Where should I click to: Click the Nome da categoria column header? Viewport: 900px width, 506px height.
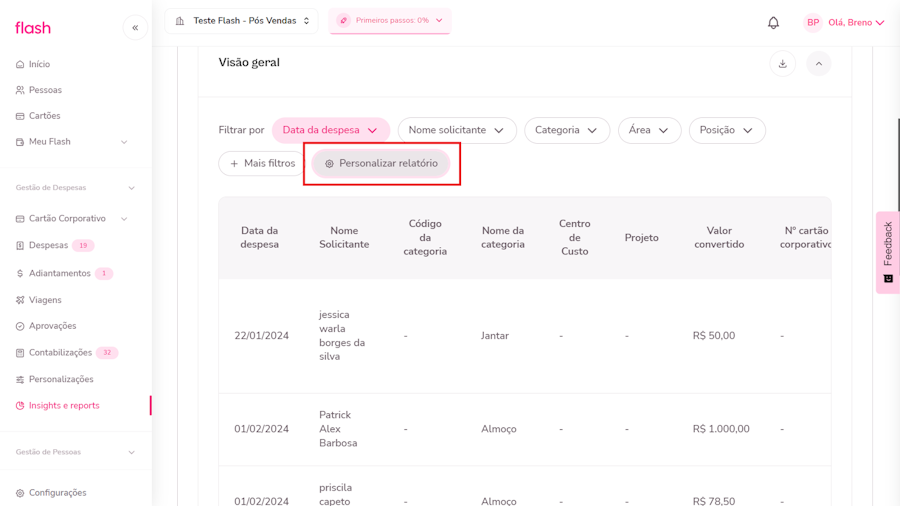pos(503,238)
